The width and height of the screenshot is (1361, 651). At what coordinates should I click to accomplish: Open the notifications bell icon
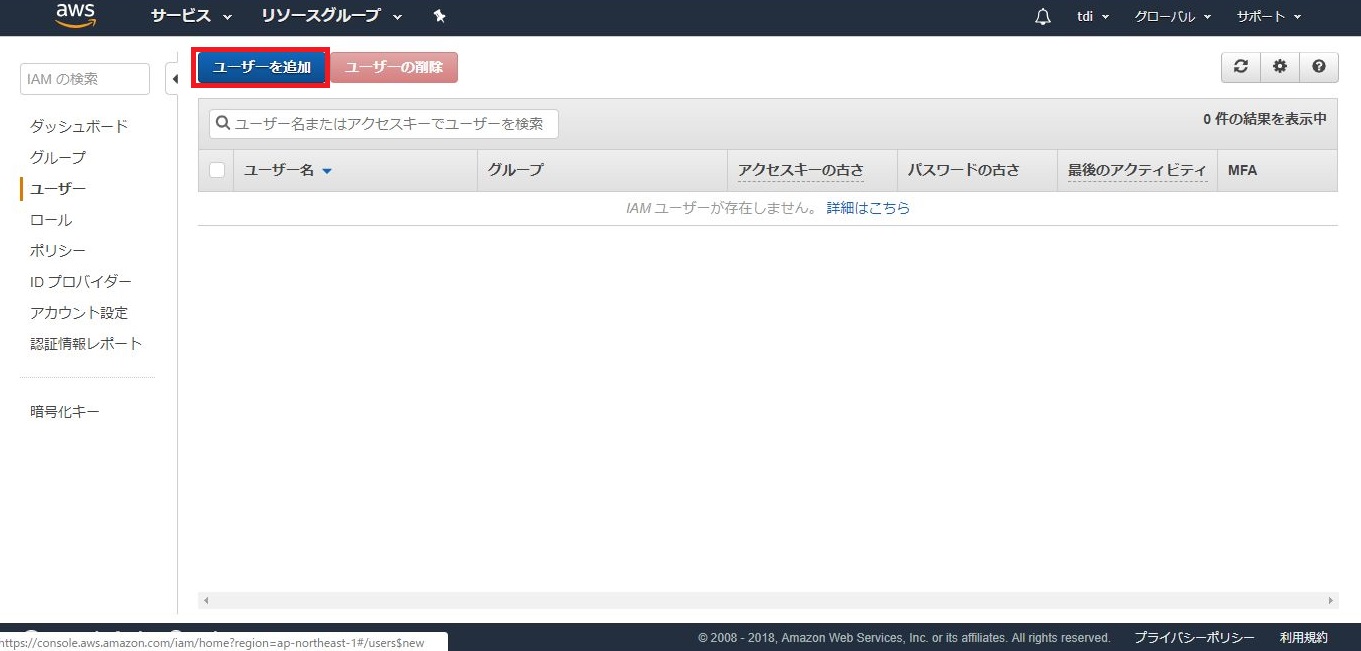[1043, 17]
